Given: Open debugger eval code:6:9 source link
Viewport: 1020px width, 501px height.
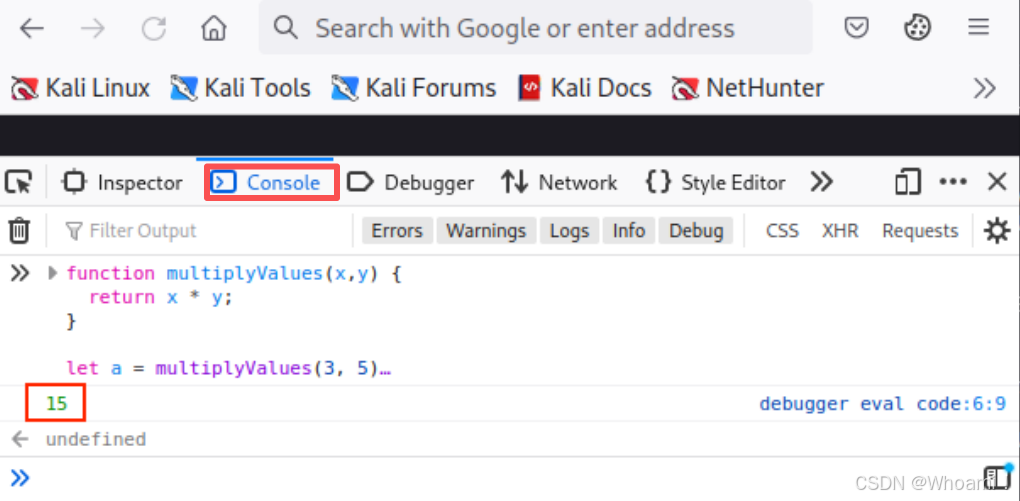Looking at the screenshot, I should tap(883, 404).
